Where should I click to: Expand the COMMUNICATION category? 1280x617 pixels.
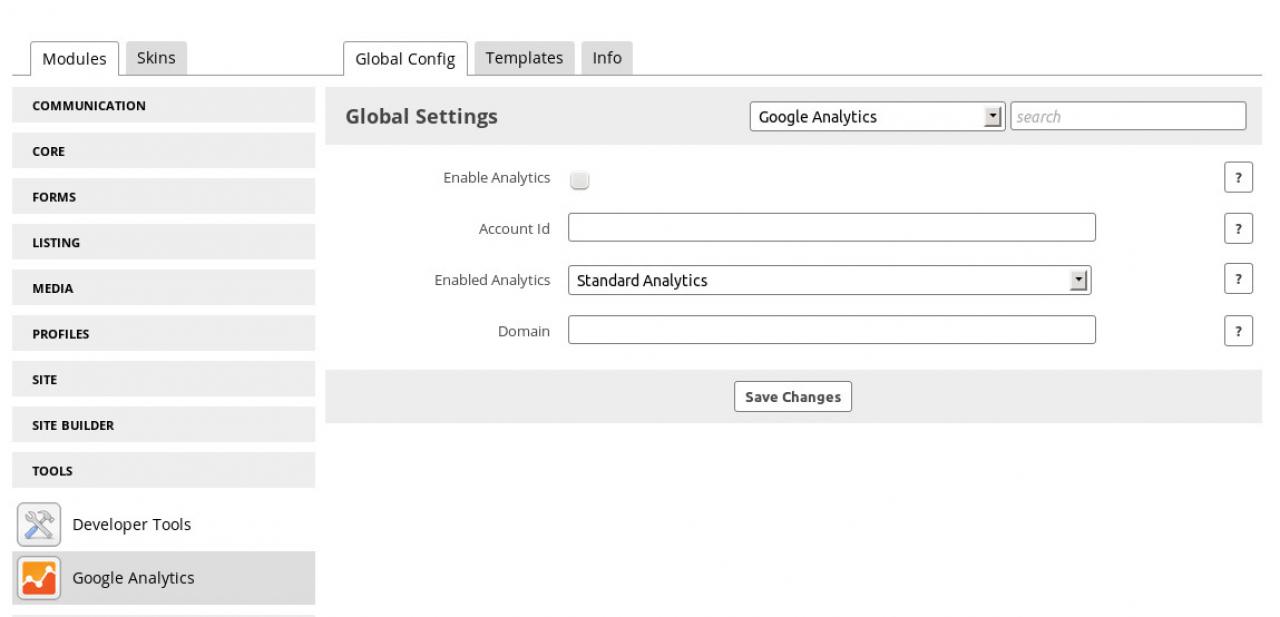[163, 106]
